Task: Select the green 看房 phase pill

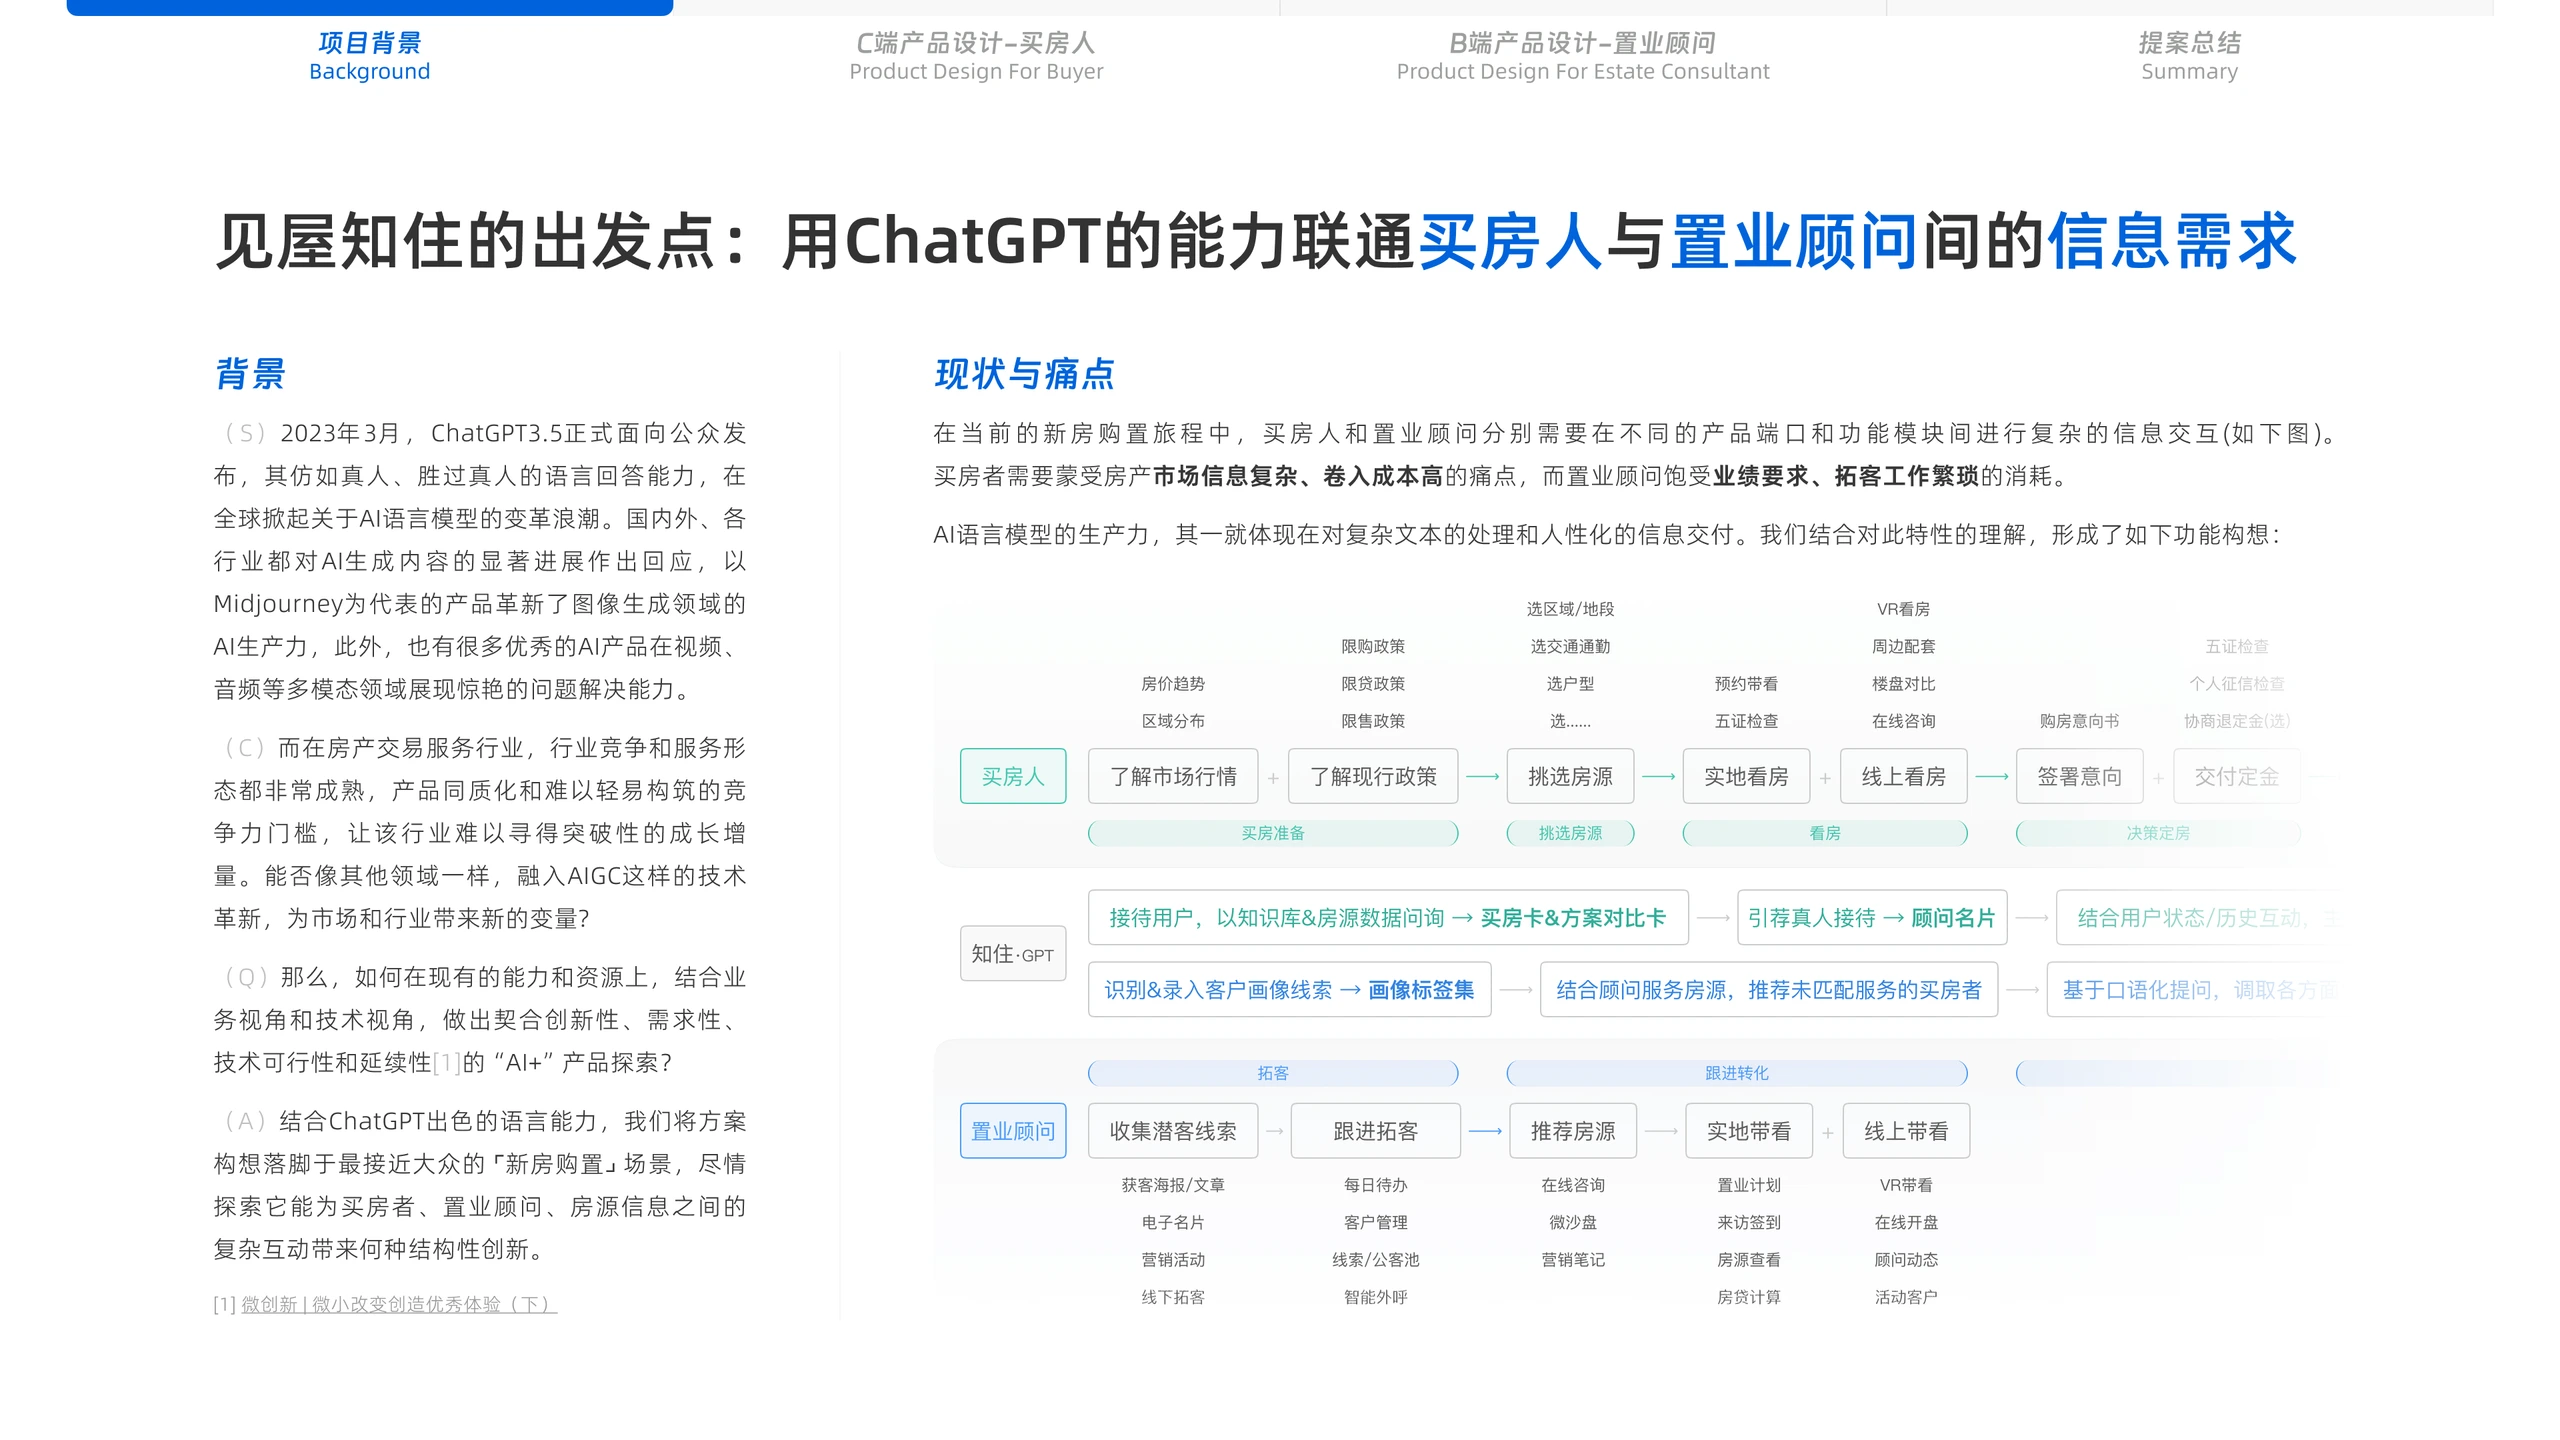Action: point(1825,833)
